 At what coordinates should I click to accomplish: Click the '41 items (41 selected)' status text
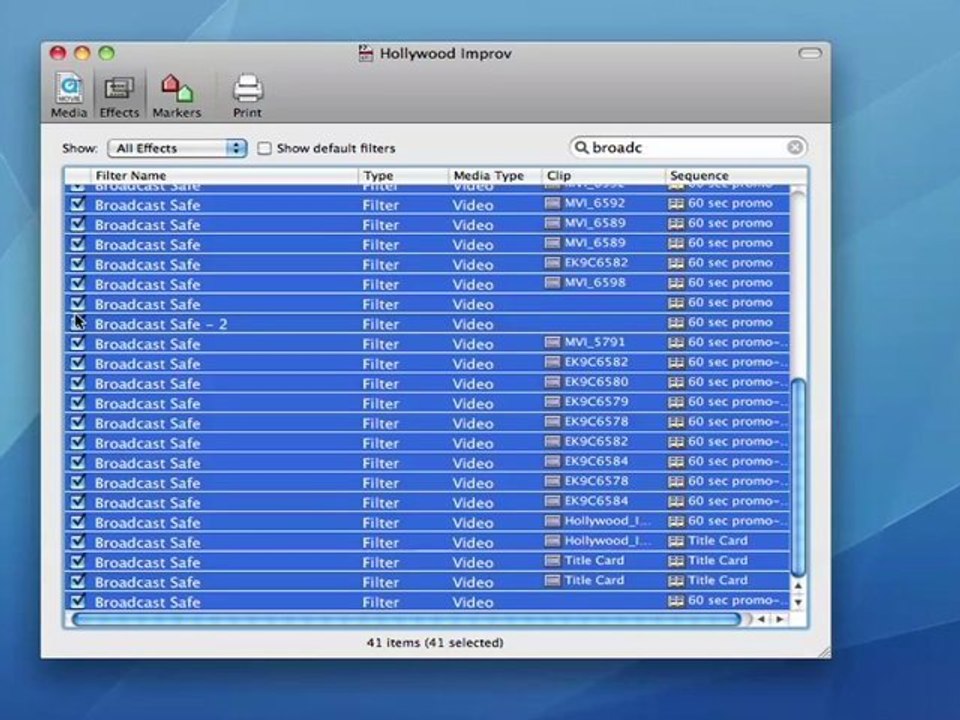(x=435, y=642)
